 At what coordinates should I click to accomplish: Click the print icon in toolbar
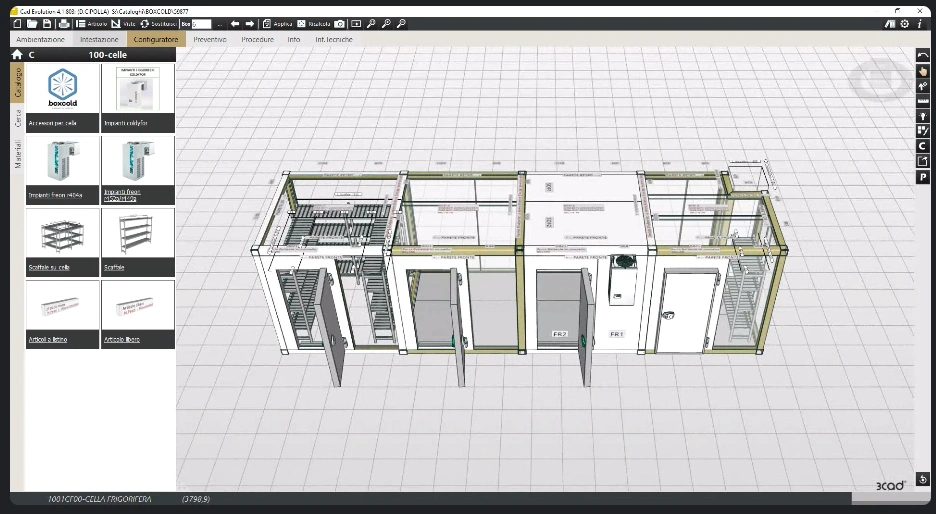(x=62, y=23)
